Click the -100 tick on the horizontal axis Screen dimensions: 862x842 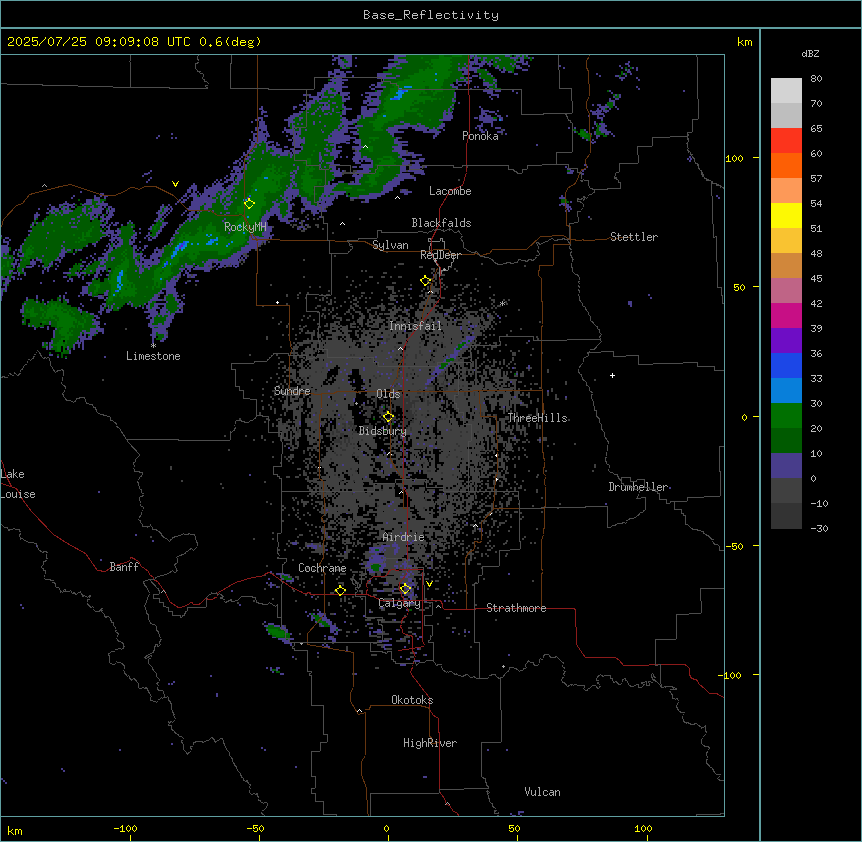coord(125,828)
